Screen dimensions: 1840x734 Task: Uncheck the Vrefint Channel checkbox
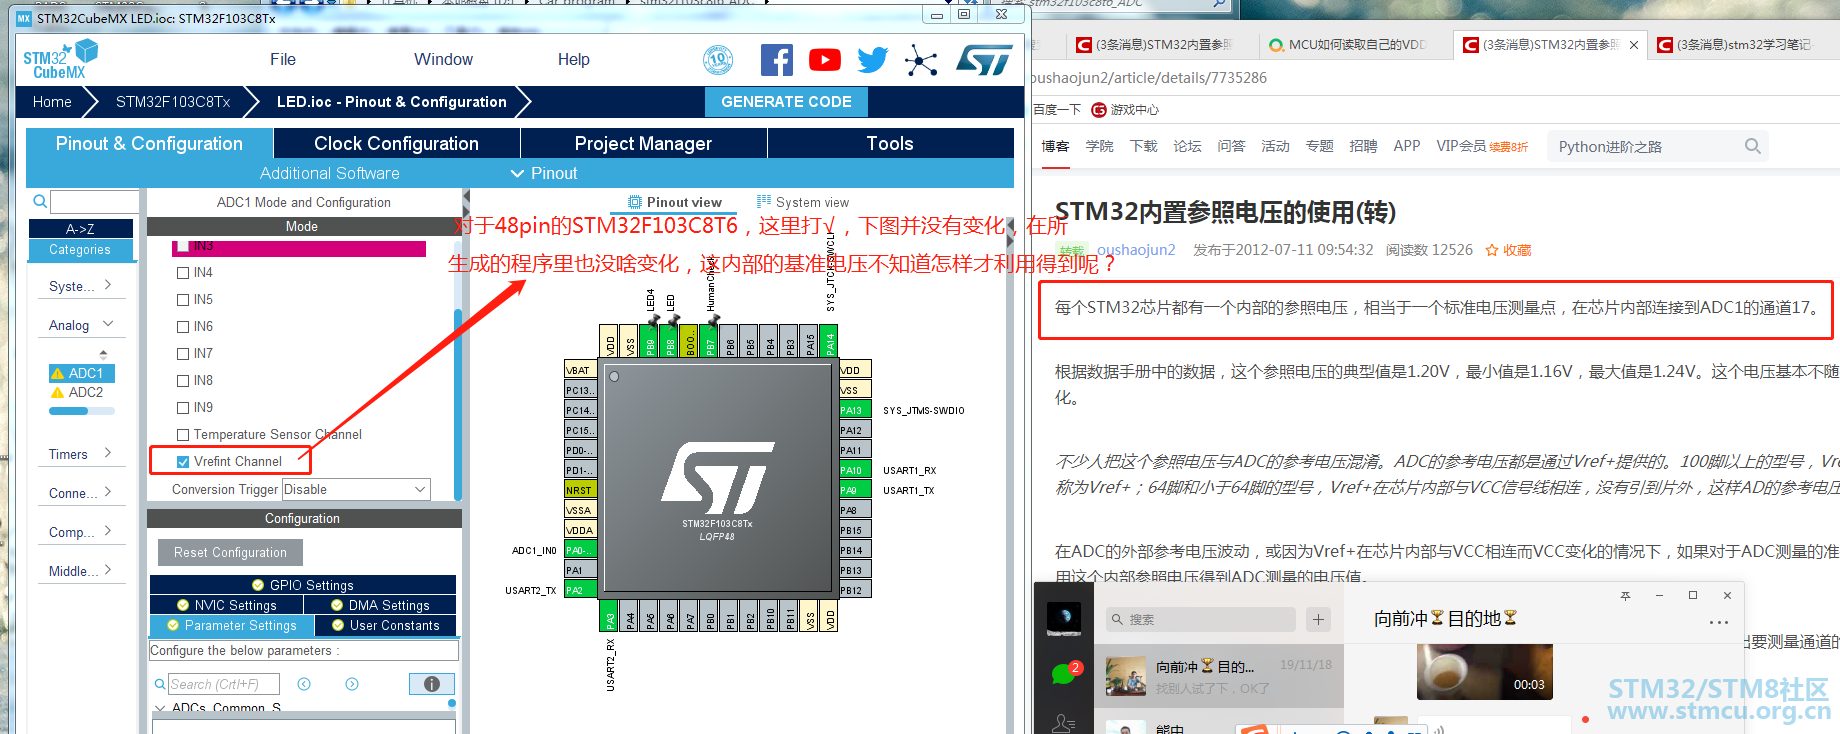(x=183, y=462)
